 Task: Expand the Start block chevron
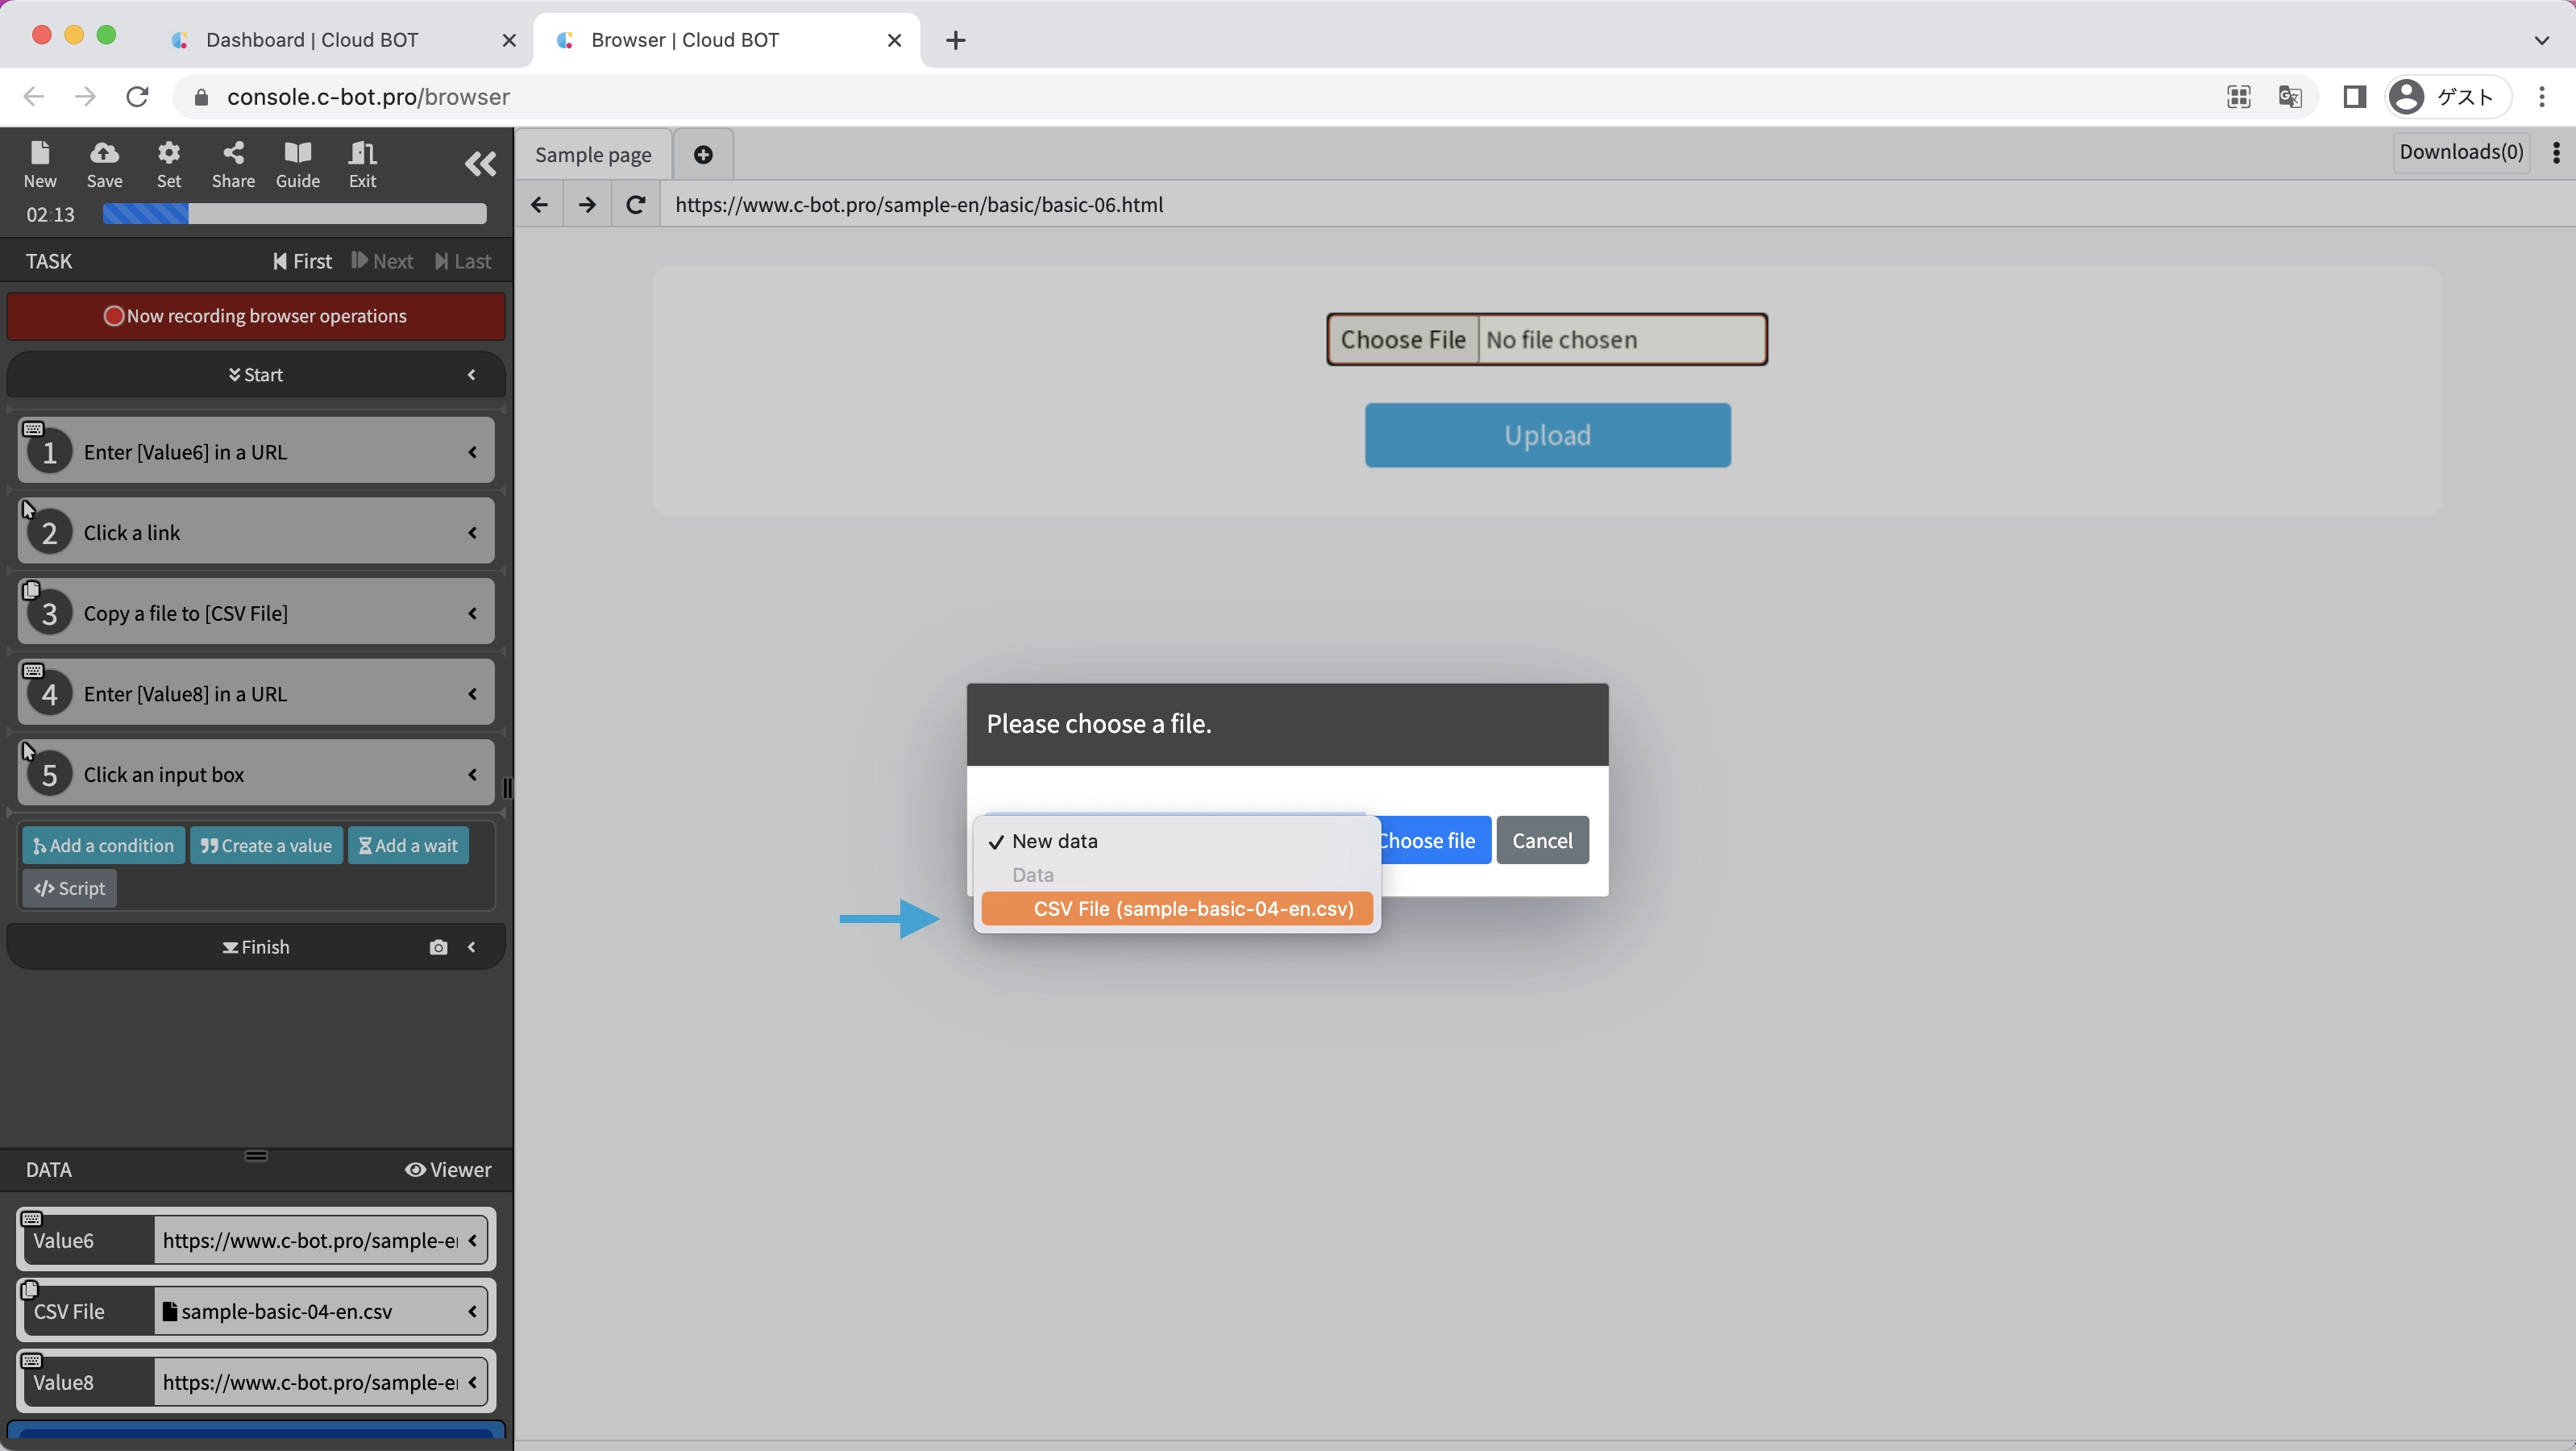[472, 375]
